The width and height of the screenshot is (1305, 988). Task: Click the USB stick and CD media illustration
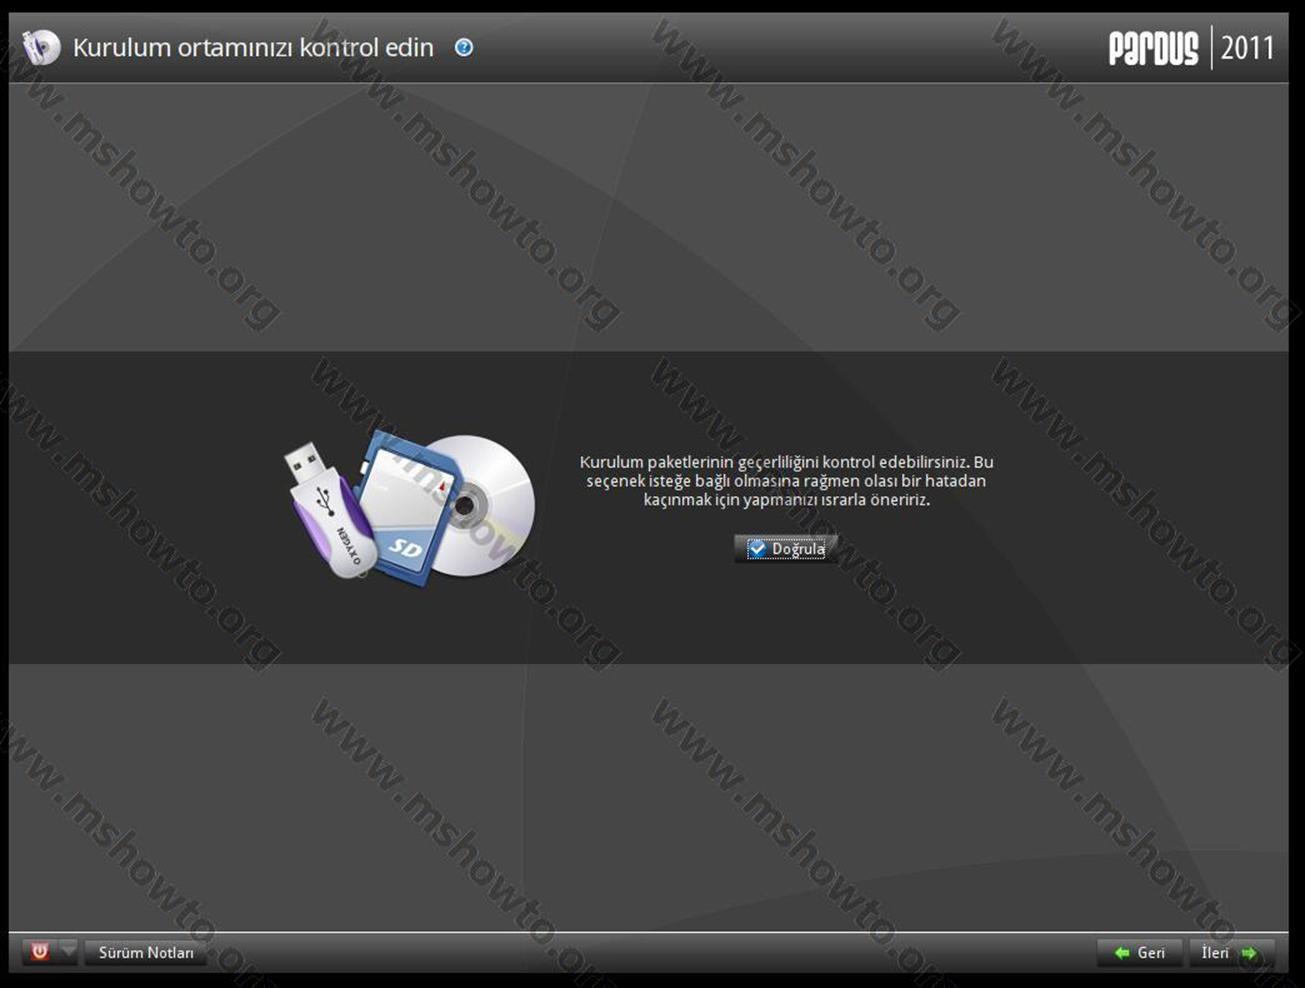tap(410, 507)
